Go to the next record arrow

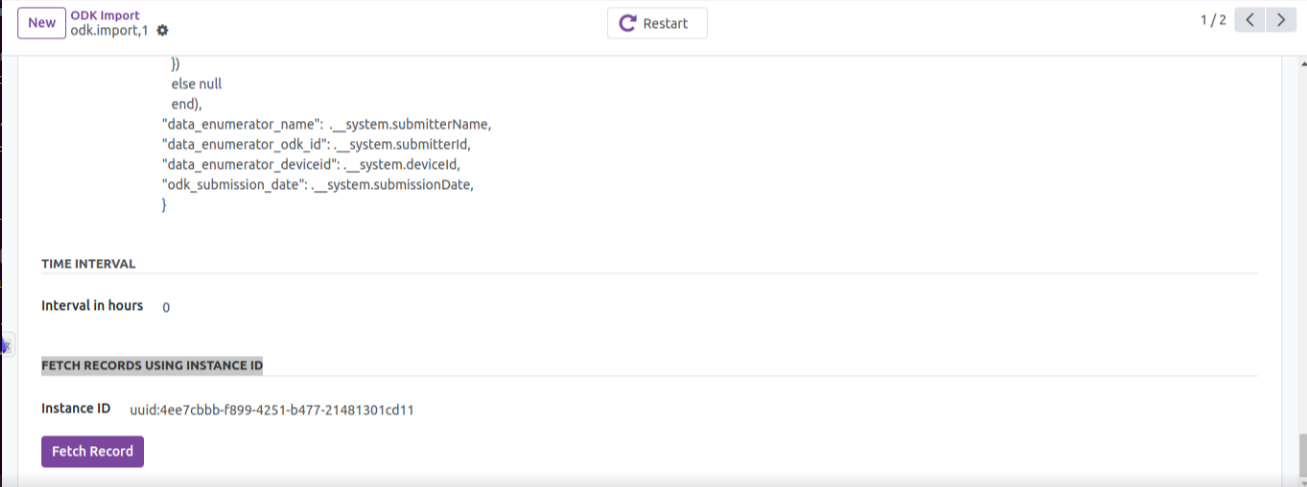[1281, 20]
